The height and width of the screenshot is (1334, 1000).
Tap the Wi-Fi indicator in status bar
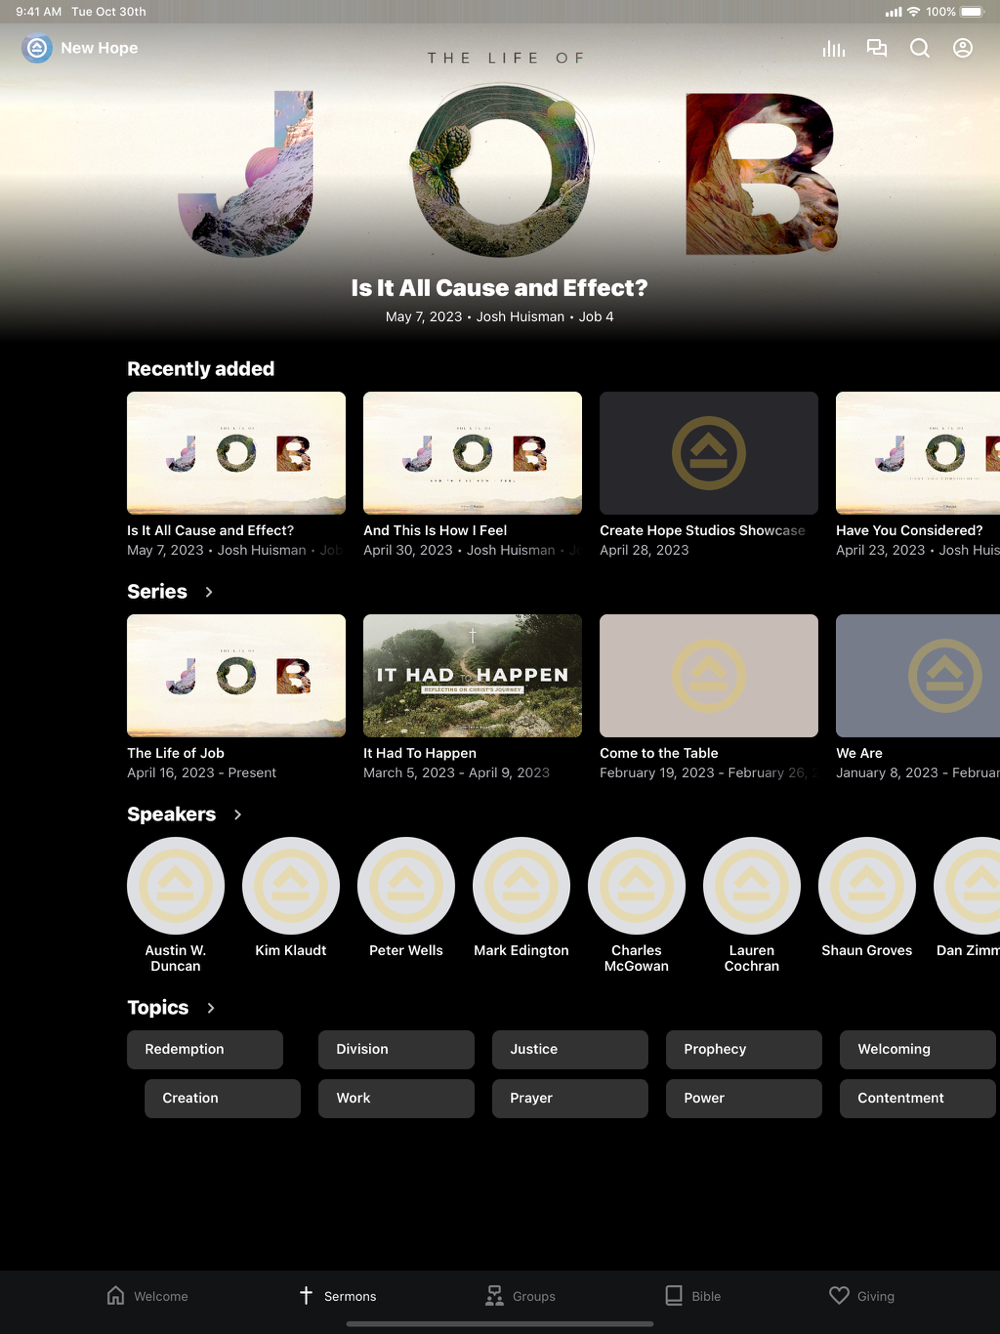[914, 12]
